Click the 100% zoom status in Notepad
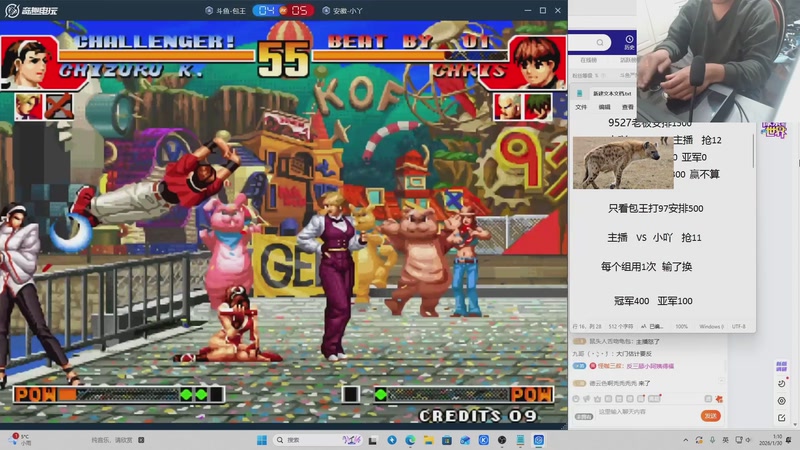This screenshot has width=800, height=450. (x=682, y=327)
